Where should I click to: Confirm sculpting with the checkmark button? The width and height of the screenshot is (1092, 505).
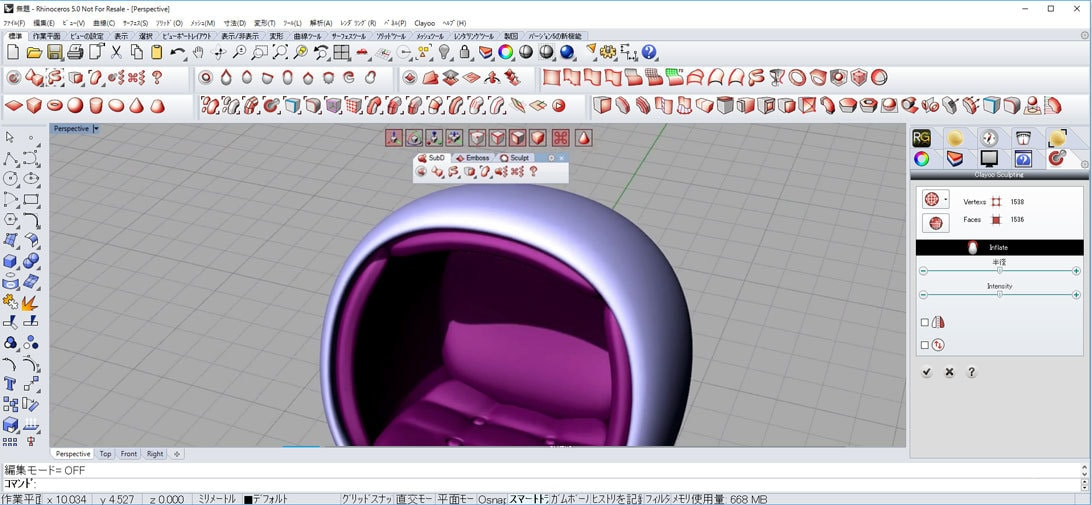[x=927, y=372]
